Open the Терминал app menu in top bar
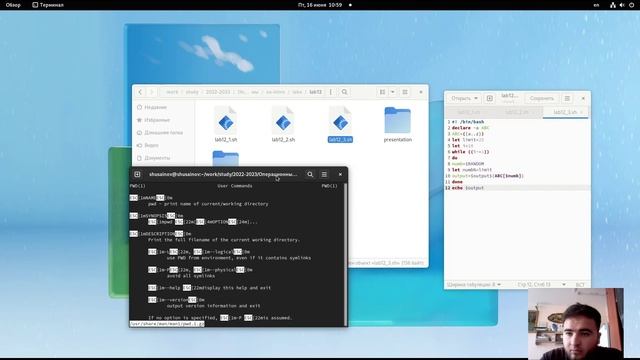 click(48, 5)
